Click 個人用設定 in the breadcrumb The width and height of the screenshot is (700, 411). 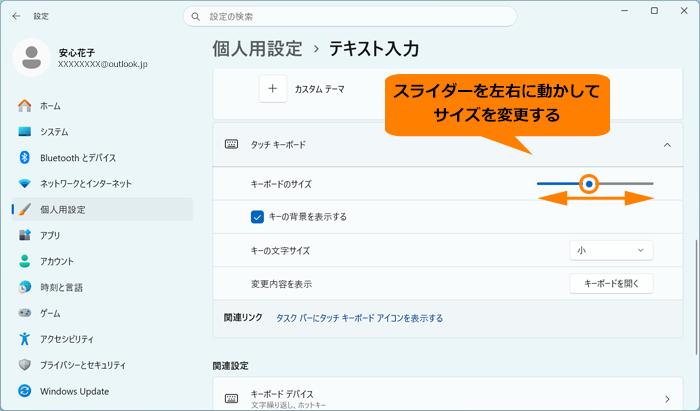[257, 49]
